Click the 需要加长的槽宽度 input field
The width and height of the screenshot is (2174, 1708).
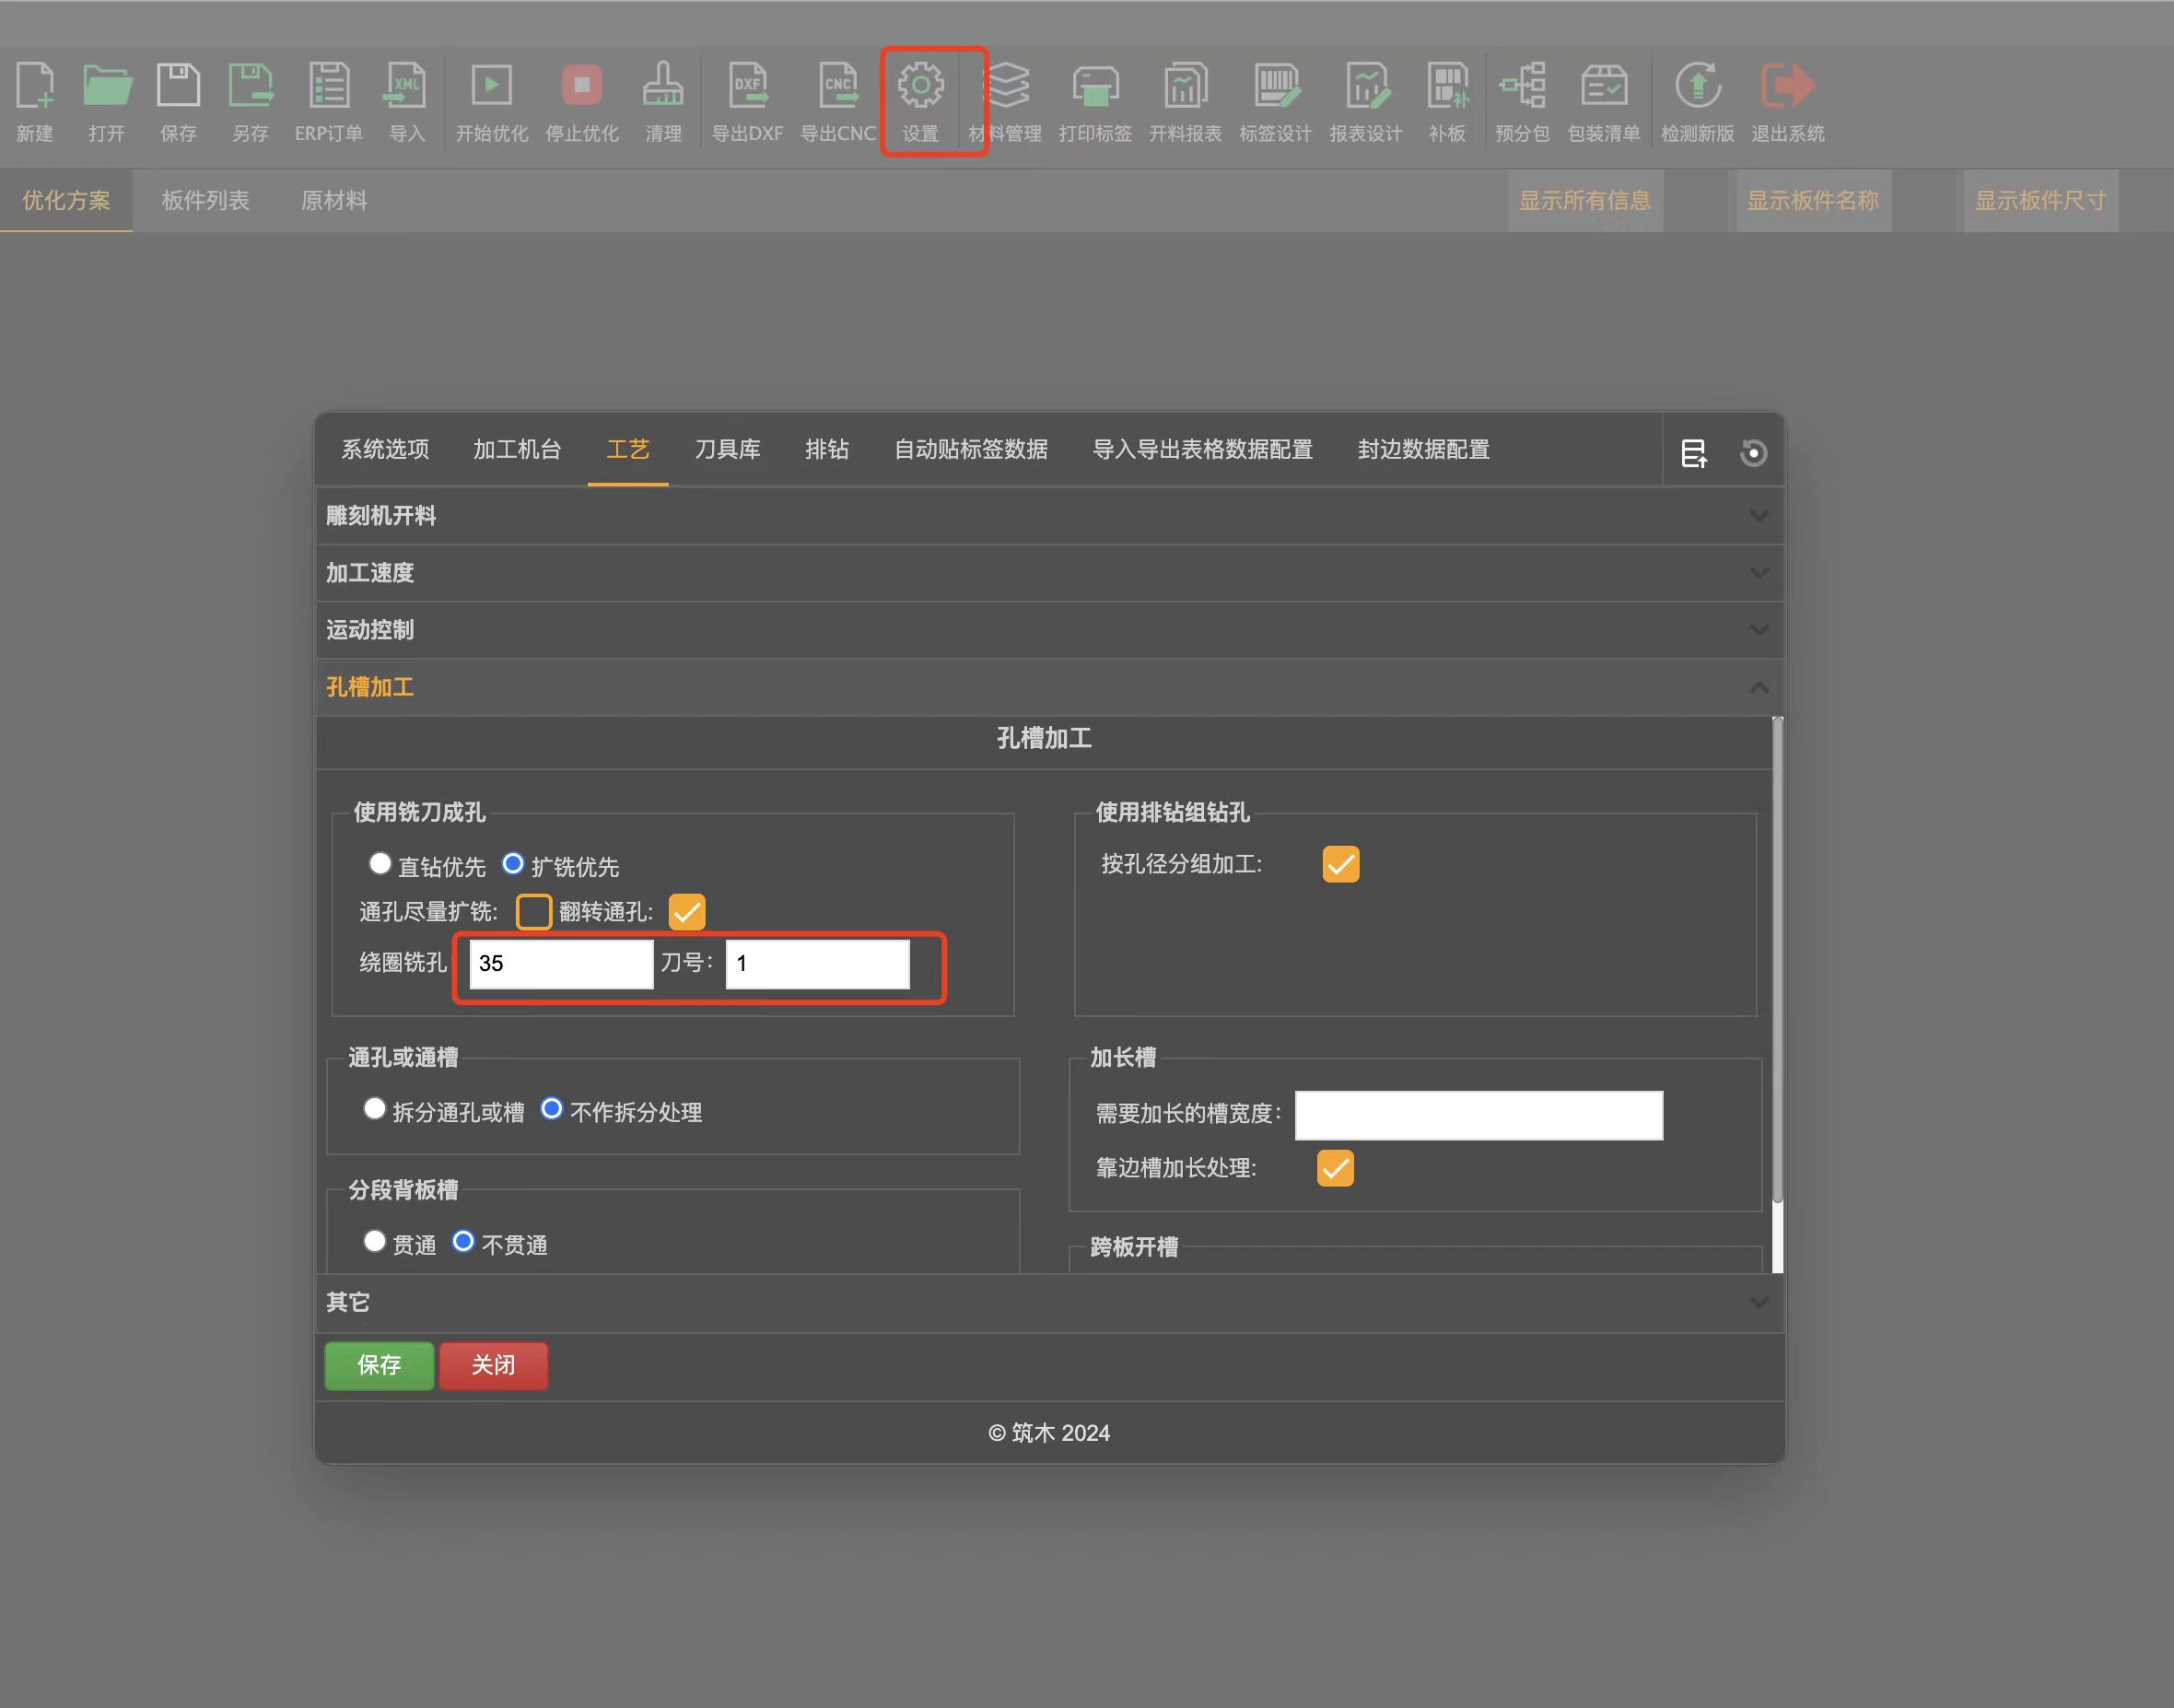click(x=1478, y=1115)
